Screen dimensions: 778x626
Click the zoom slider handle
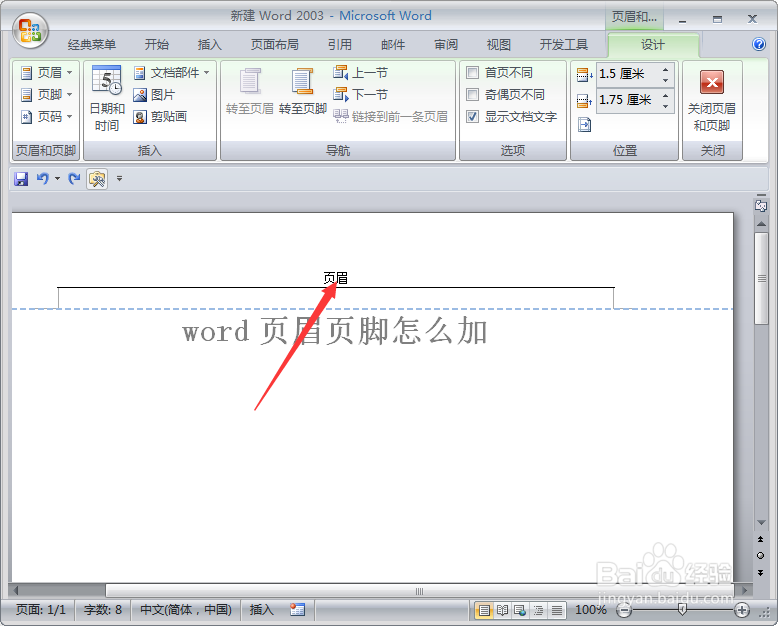click(683, 610)
